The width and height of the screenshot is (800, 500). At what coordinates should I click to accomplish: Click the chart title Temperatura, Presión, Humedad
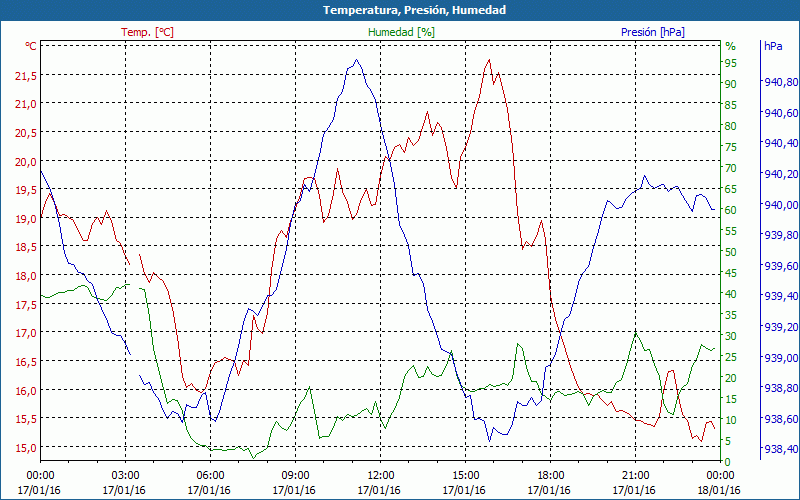coord(414,10)
